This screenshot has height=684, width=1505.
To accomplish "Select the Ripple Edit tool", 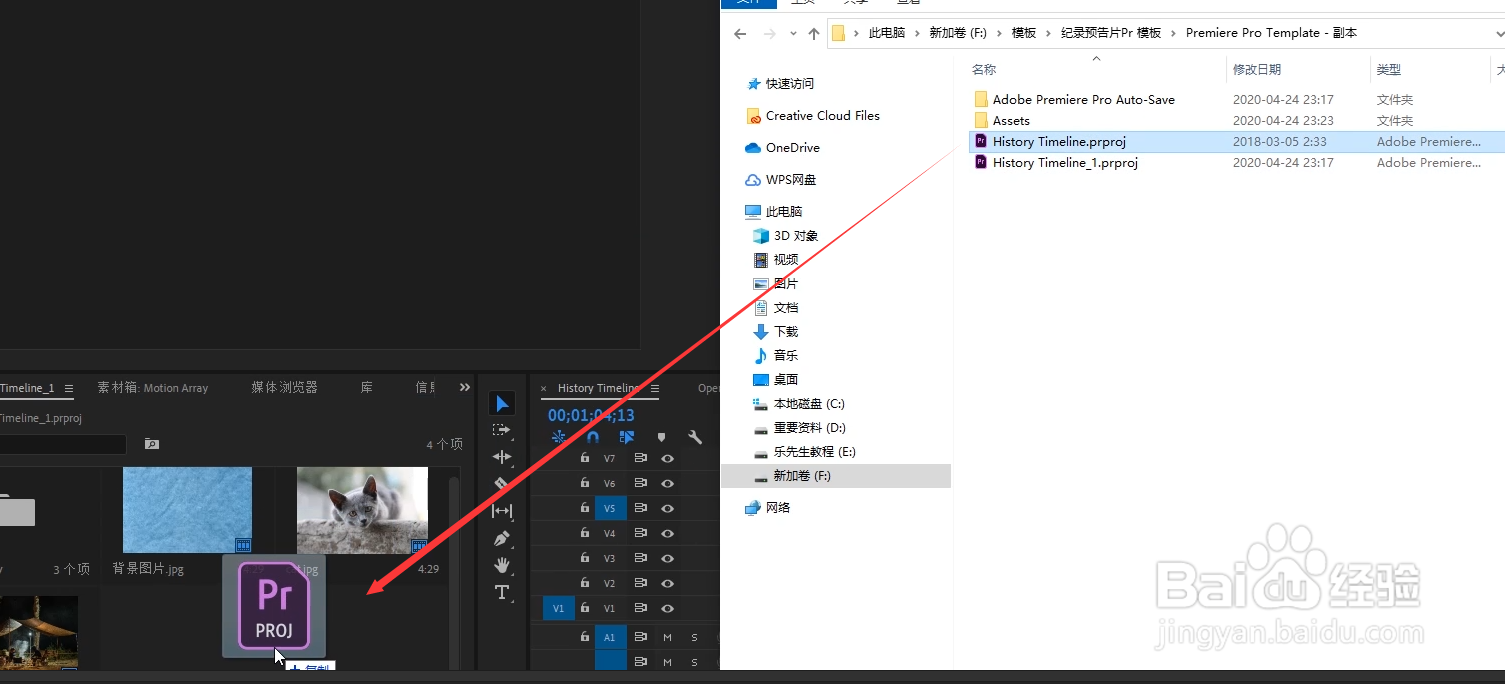I will 502,457.
